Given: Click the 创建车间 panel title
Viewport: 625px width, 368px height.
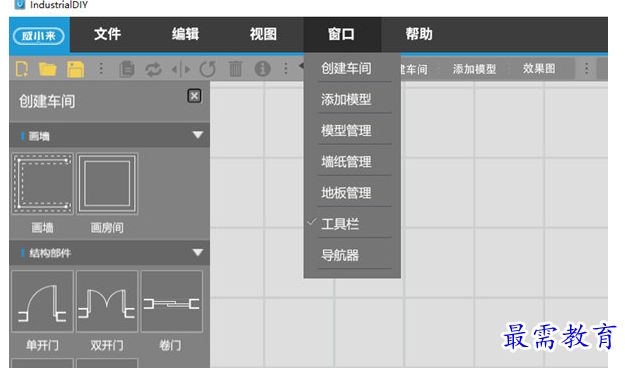Looking at the screenshot, I should click(47, 101).
